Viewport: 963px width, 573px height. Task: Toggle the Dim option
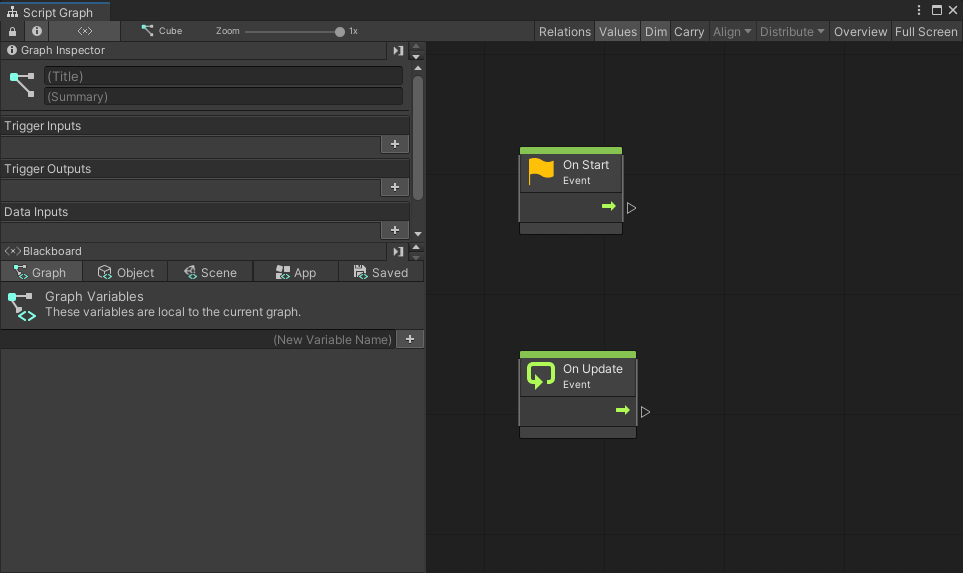point(656,31)
